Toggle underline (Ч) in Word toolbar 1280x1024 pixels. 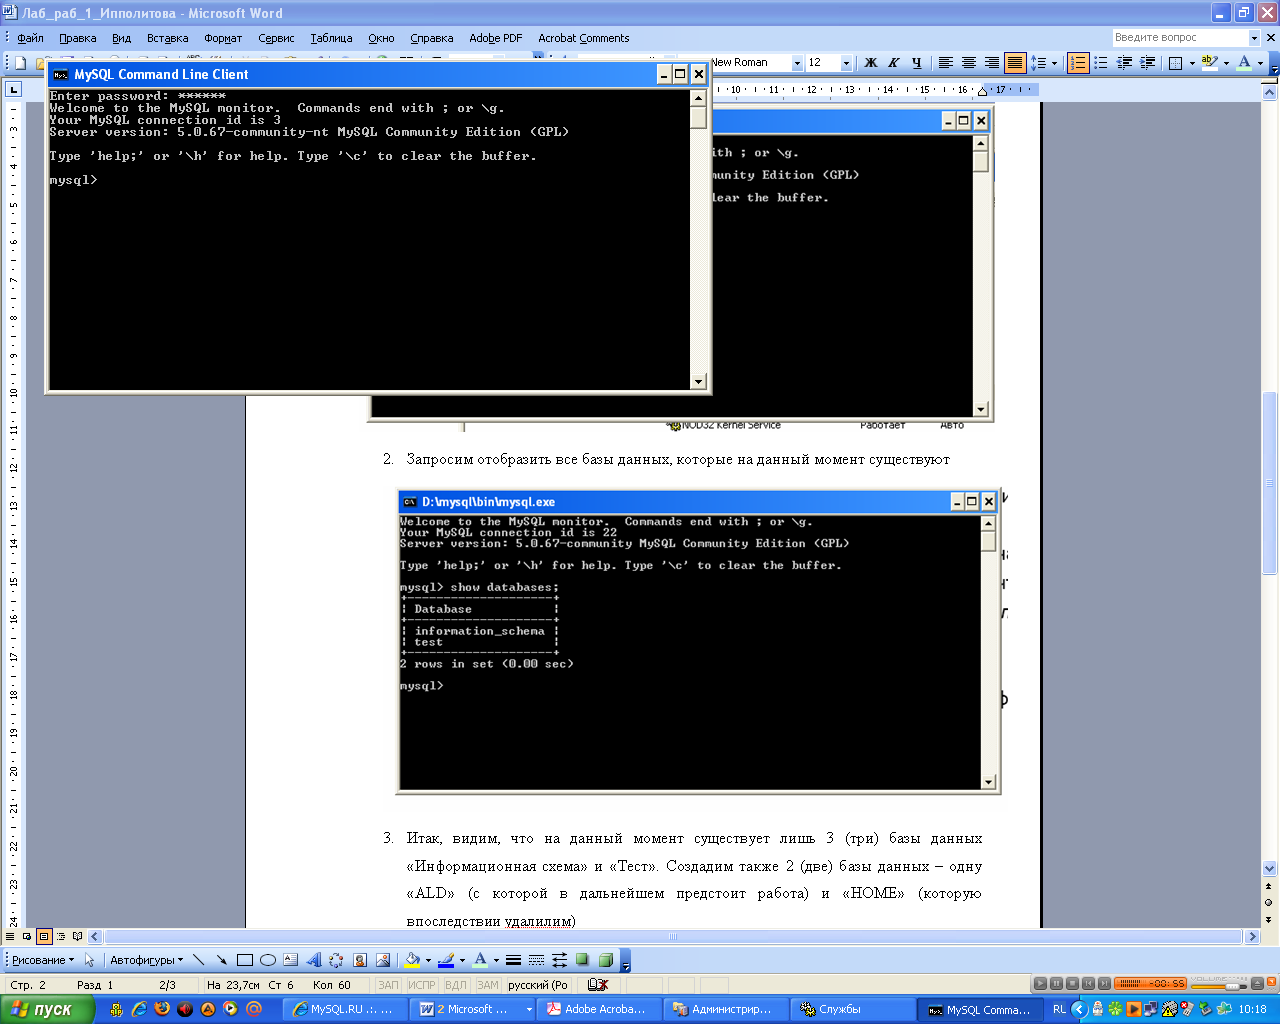917,62
